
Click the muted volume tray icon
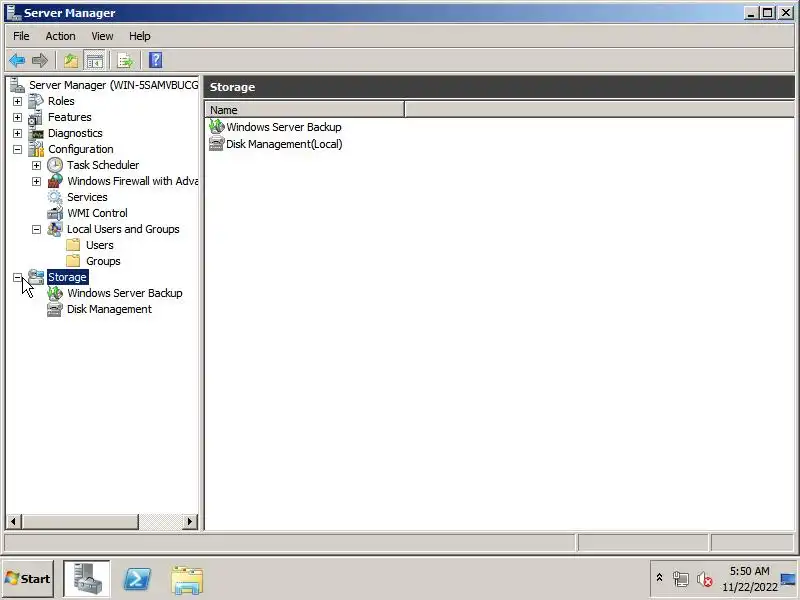(705, 579)
